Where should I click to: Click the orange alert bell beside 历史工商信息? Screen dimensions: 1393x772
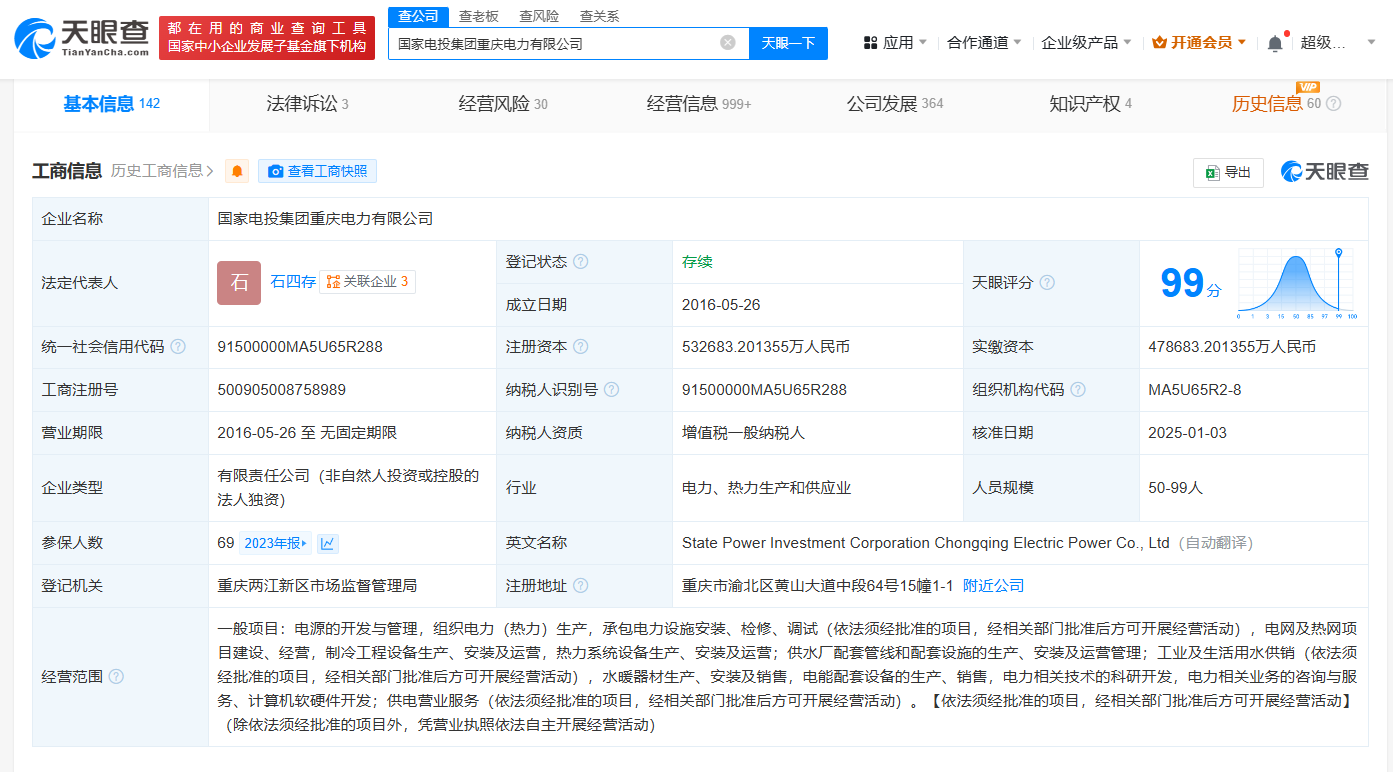click(237, 171)
